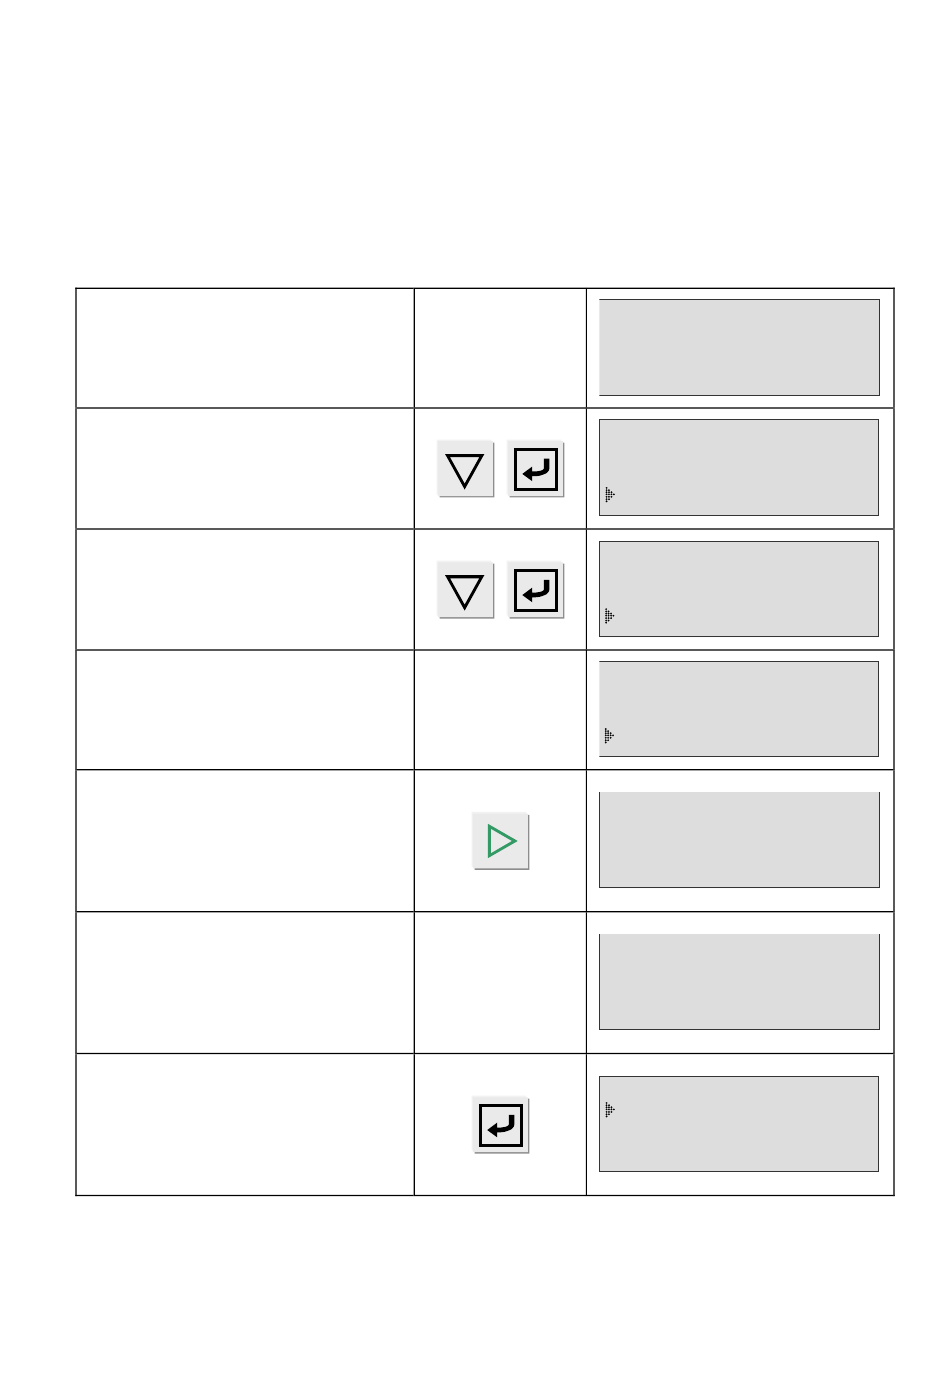Click the lone enter key in last row

(501, 1125)
